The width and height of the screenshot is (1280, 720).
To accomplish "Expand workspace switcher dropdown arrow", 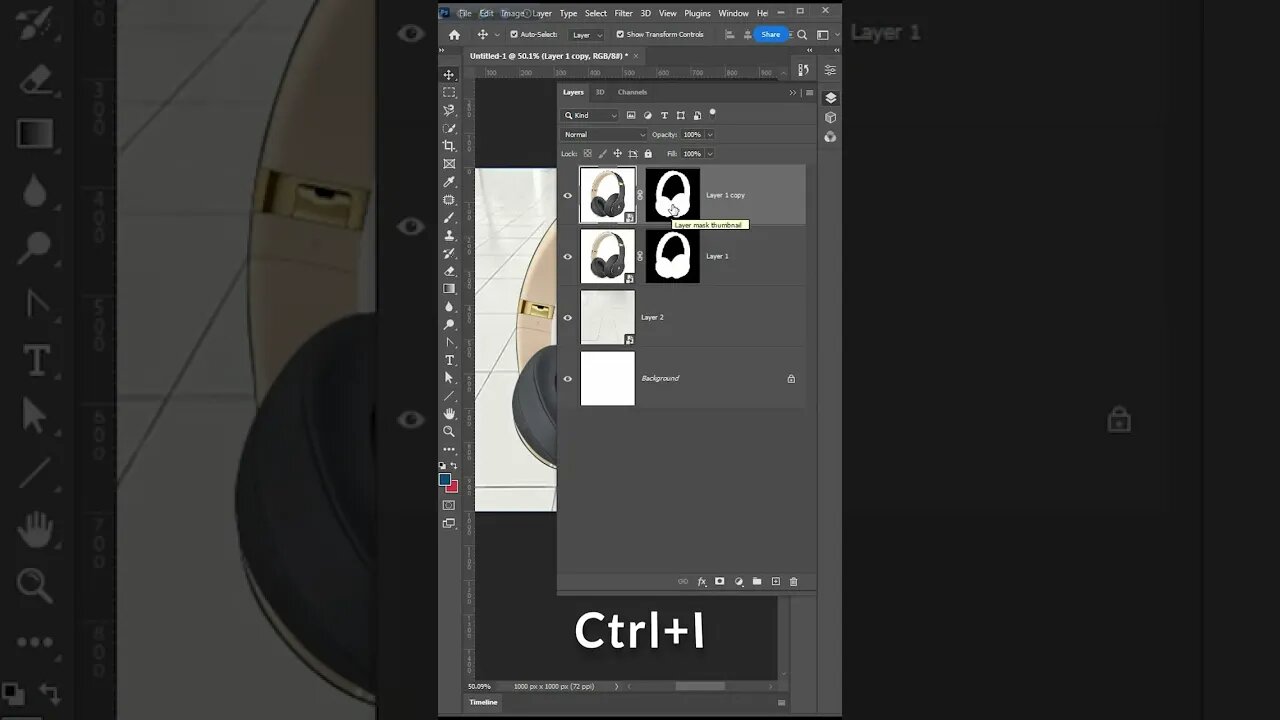I will [835, 34].
